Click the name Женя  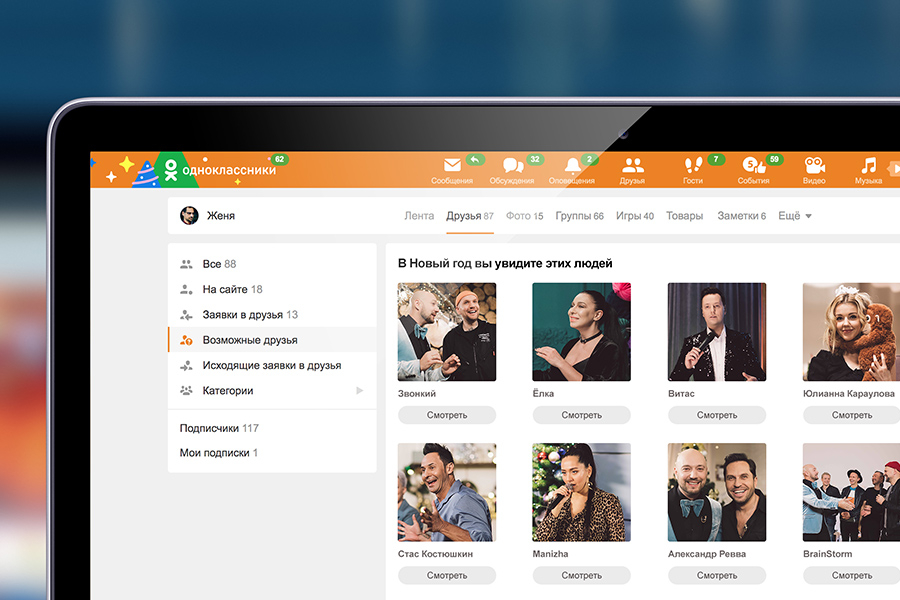tap(221, 216)
